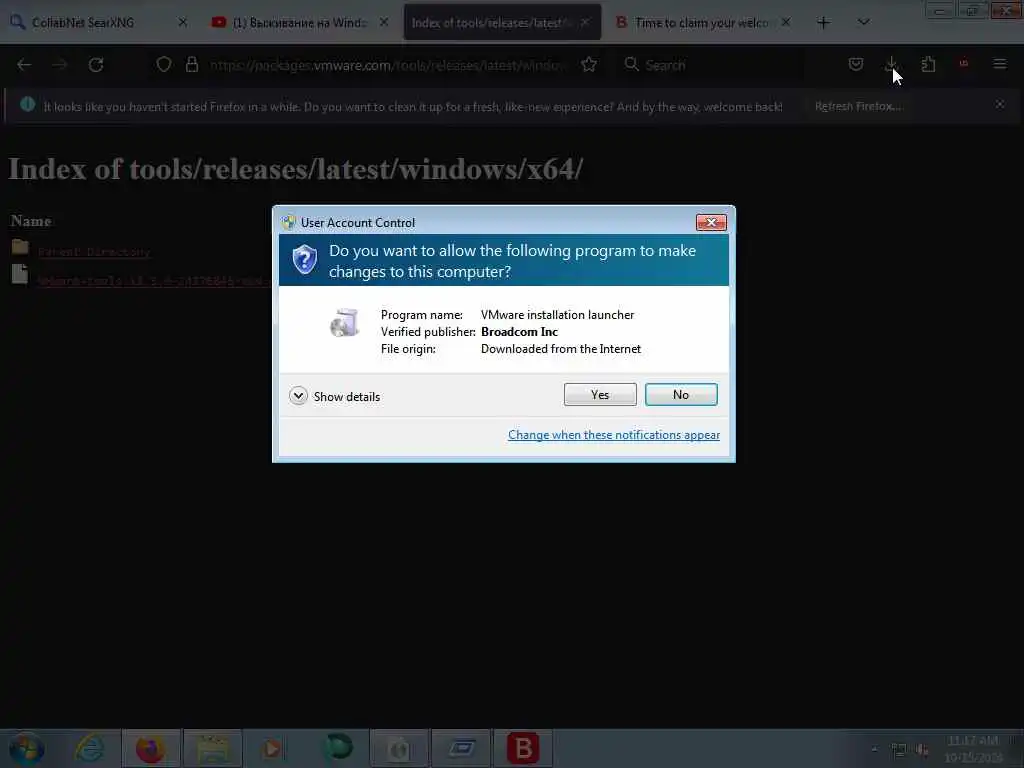Click the network icon in system tray
The image size is (1024, 768).
pyautogui.click(x=899, y=750)
